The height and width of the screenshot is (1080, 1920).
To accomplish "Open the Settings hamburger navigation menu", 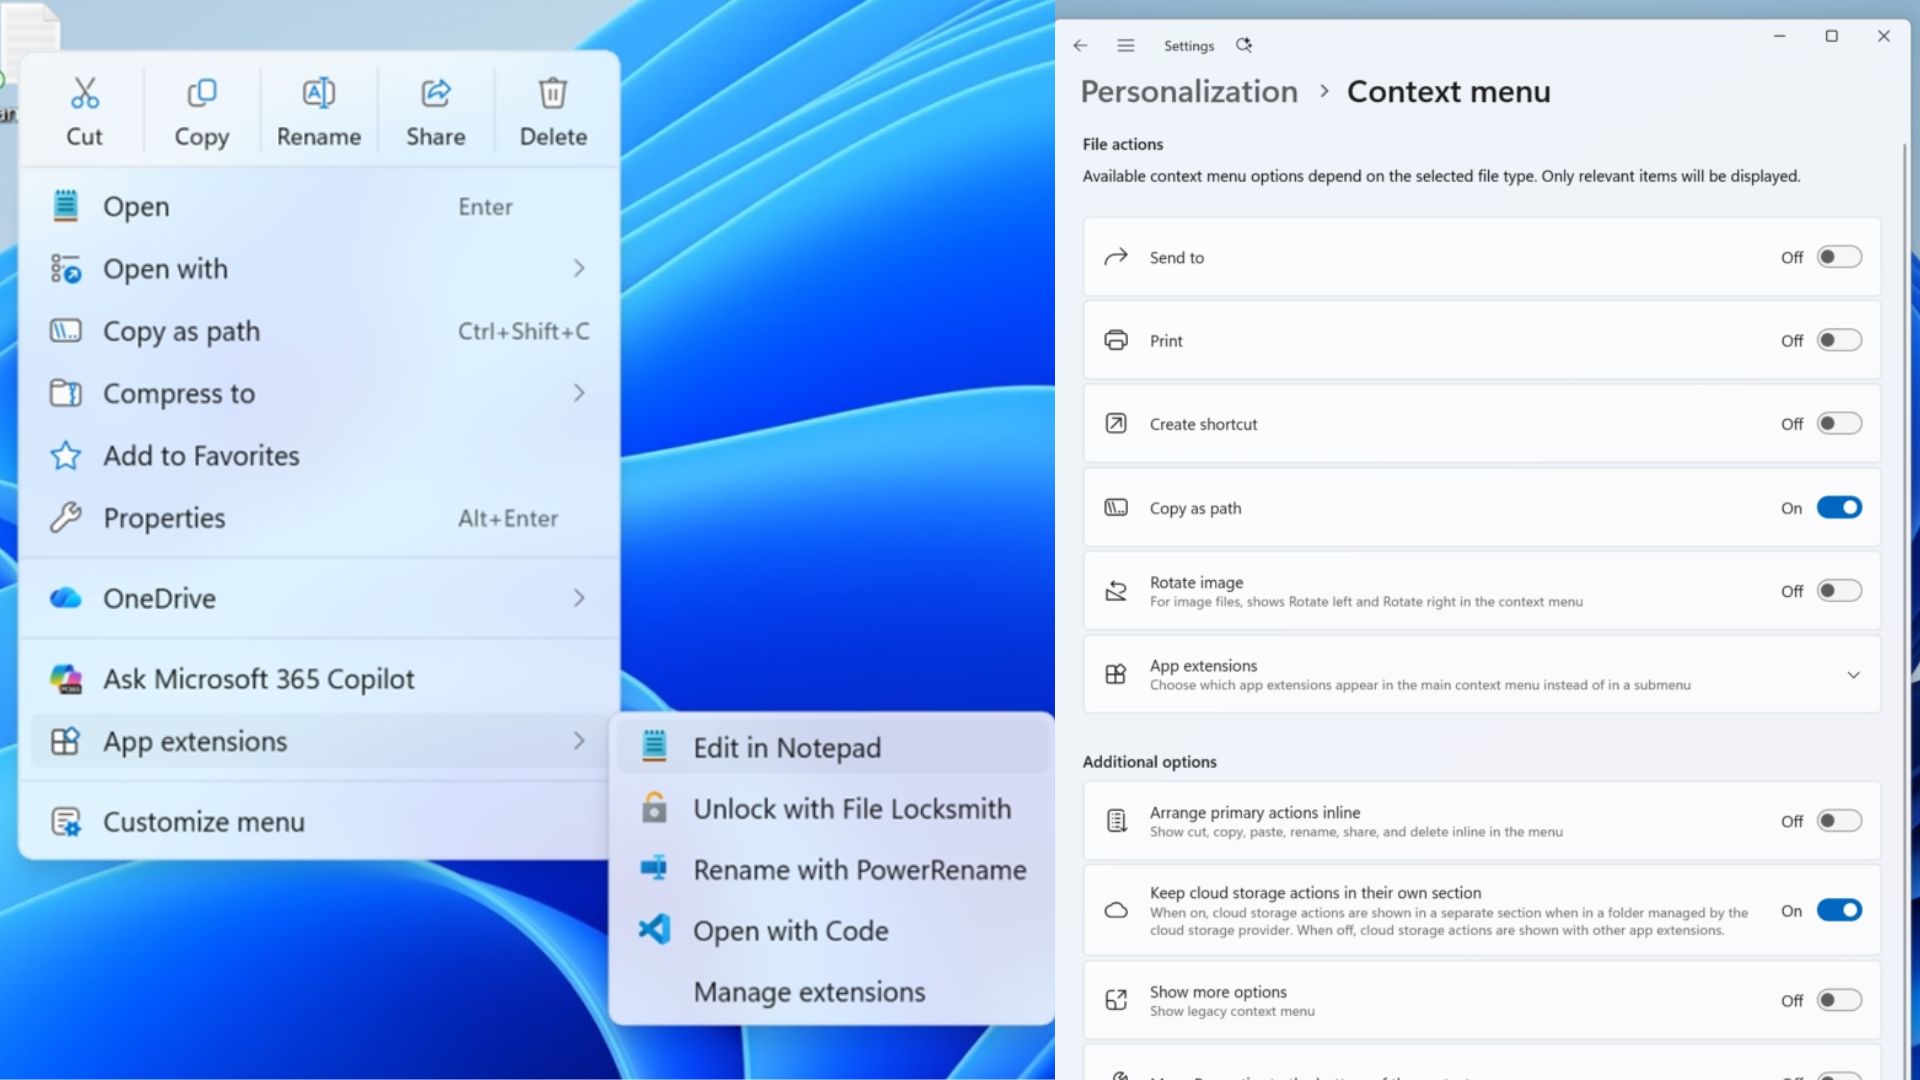I will (x=1126, y=45).
